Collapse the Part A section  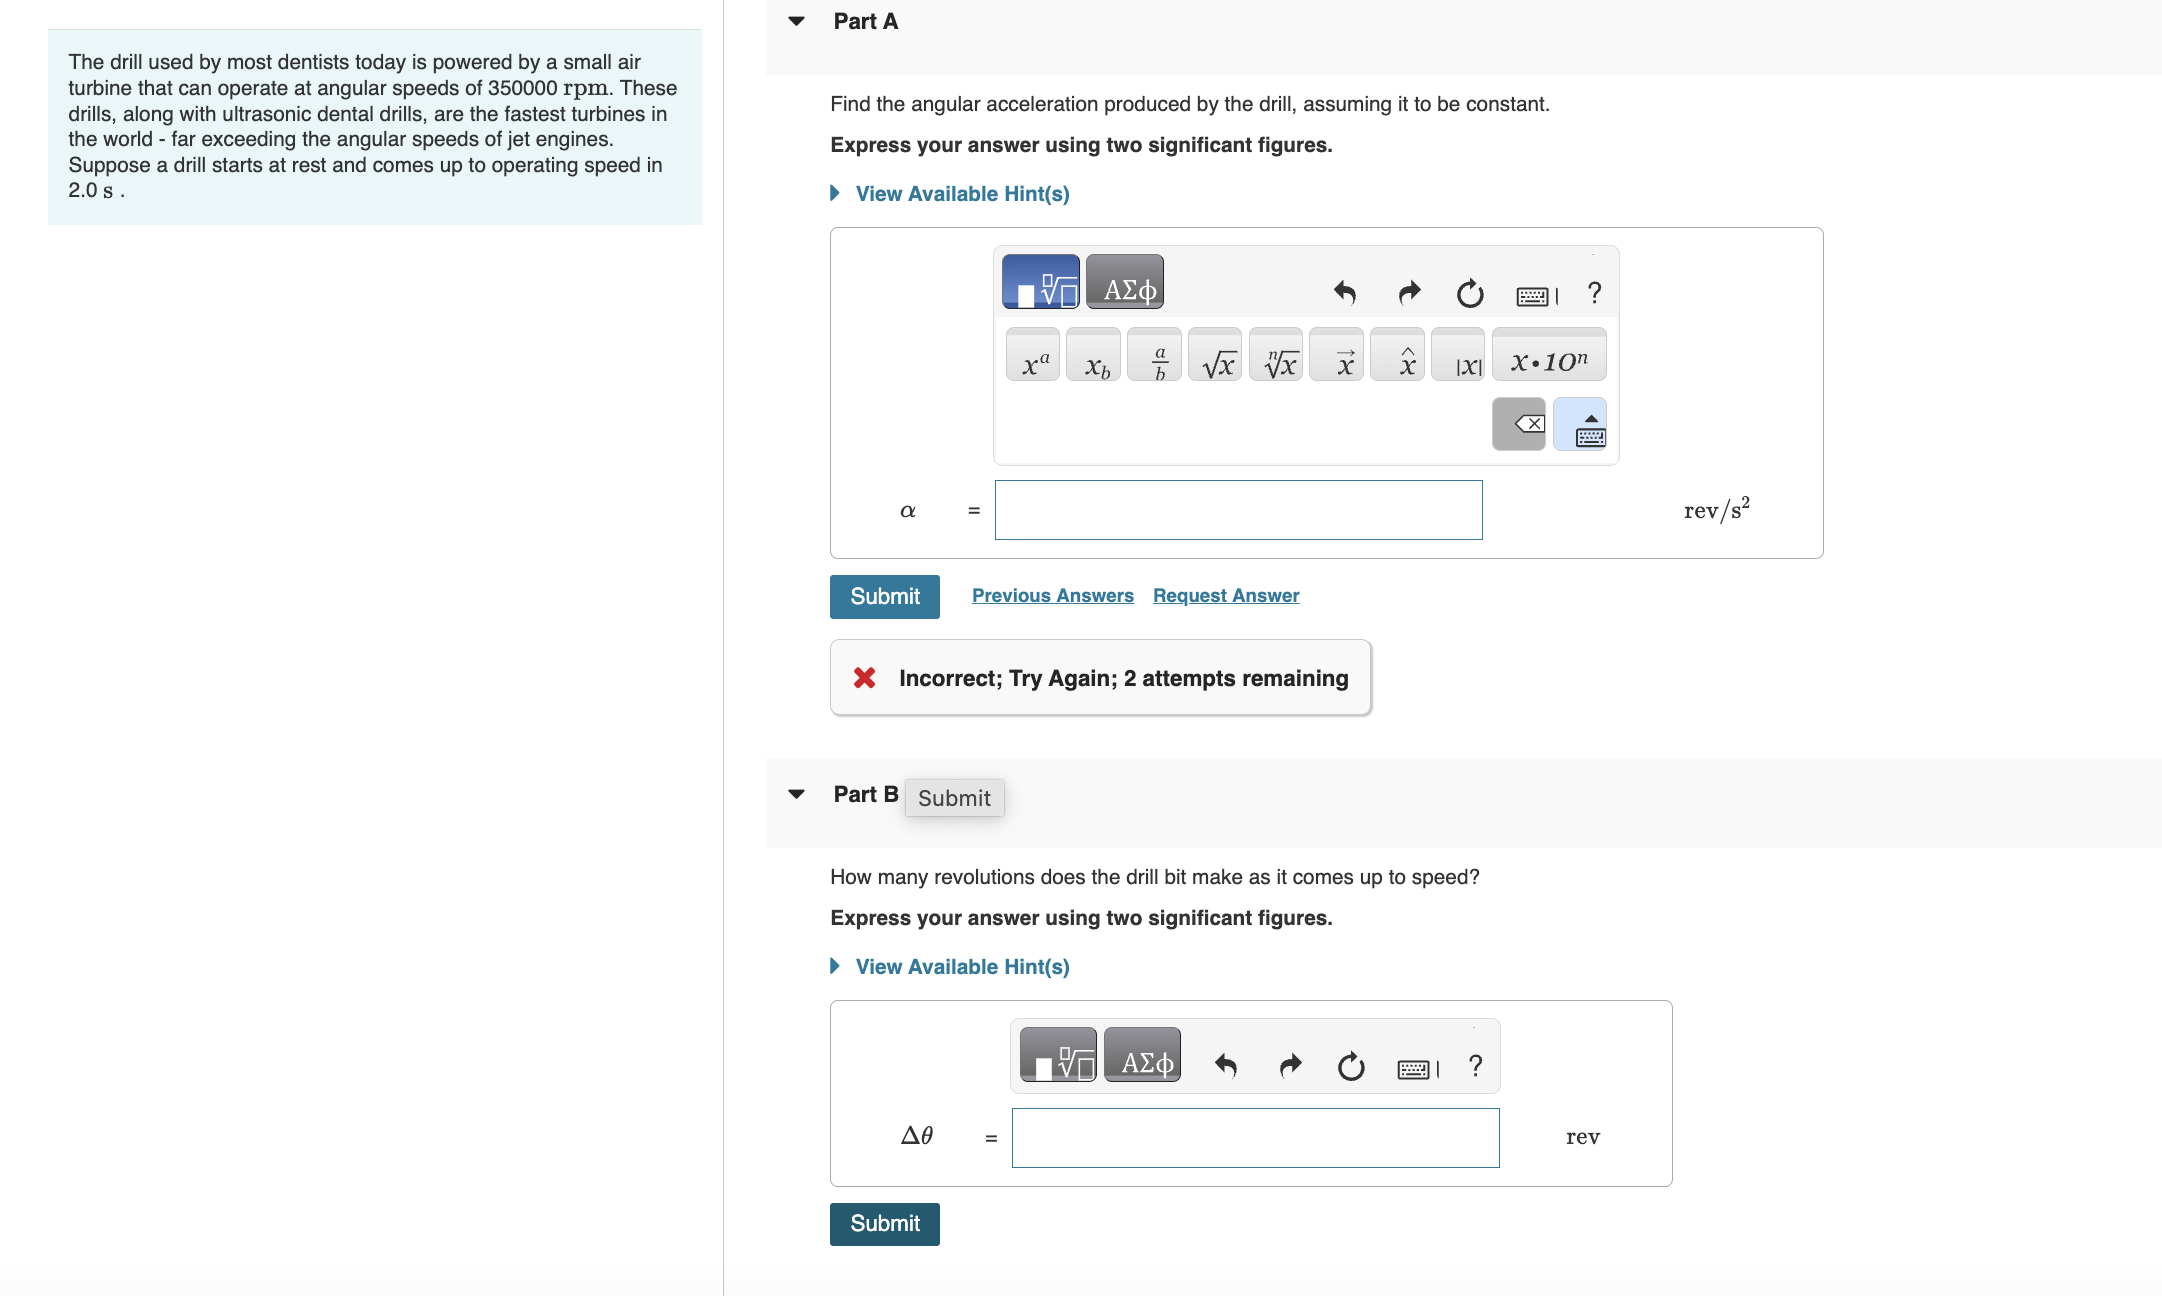point(797,21)
